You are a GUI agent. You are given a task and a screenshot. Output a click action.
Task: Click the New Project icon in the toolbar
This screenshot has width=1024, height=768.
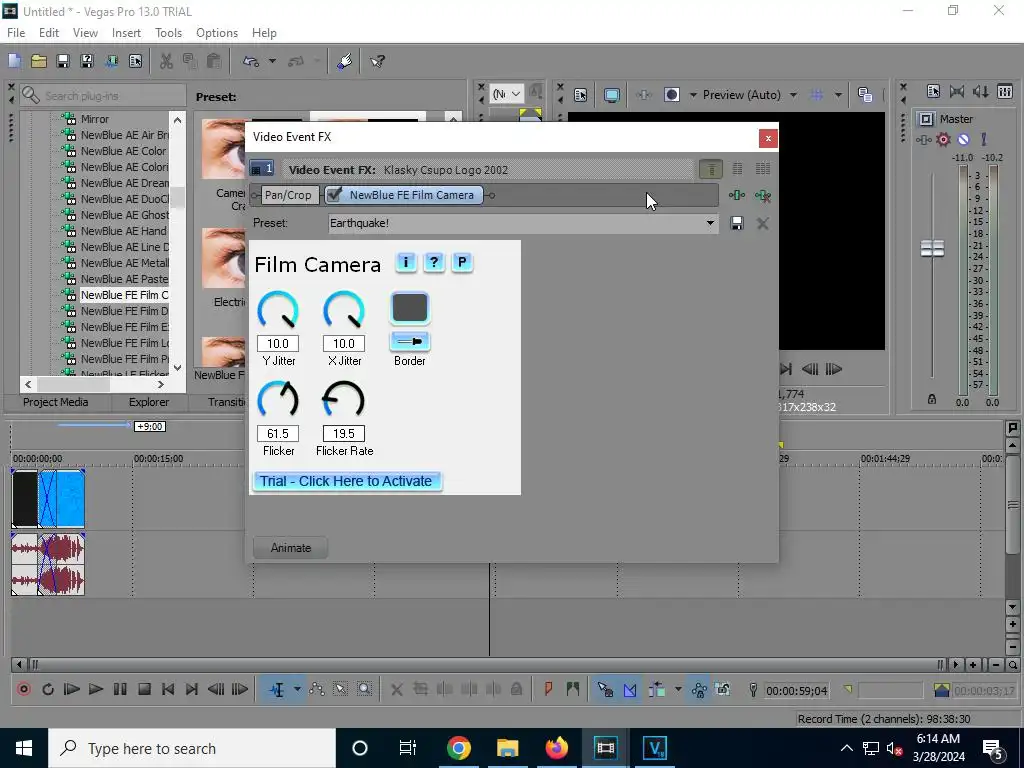point(14,61)
